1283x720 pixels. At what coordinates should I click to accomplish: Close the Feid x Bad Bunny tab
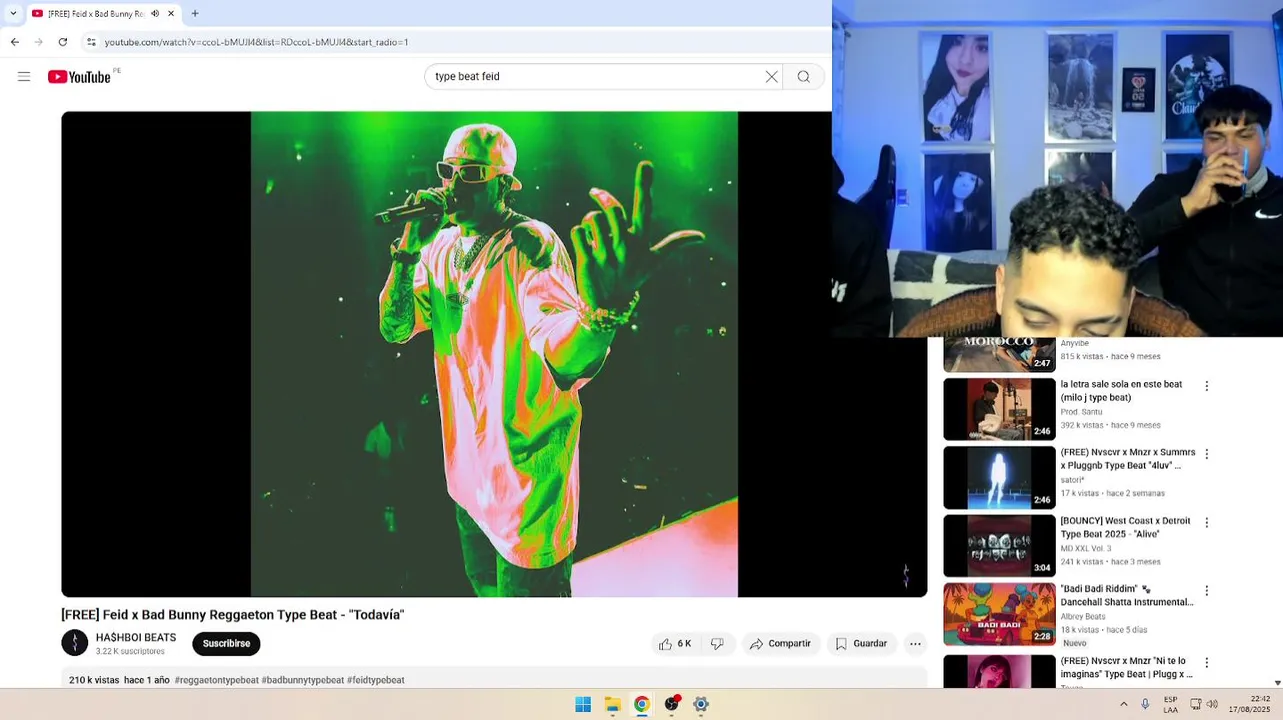pos(171,14)
